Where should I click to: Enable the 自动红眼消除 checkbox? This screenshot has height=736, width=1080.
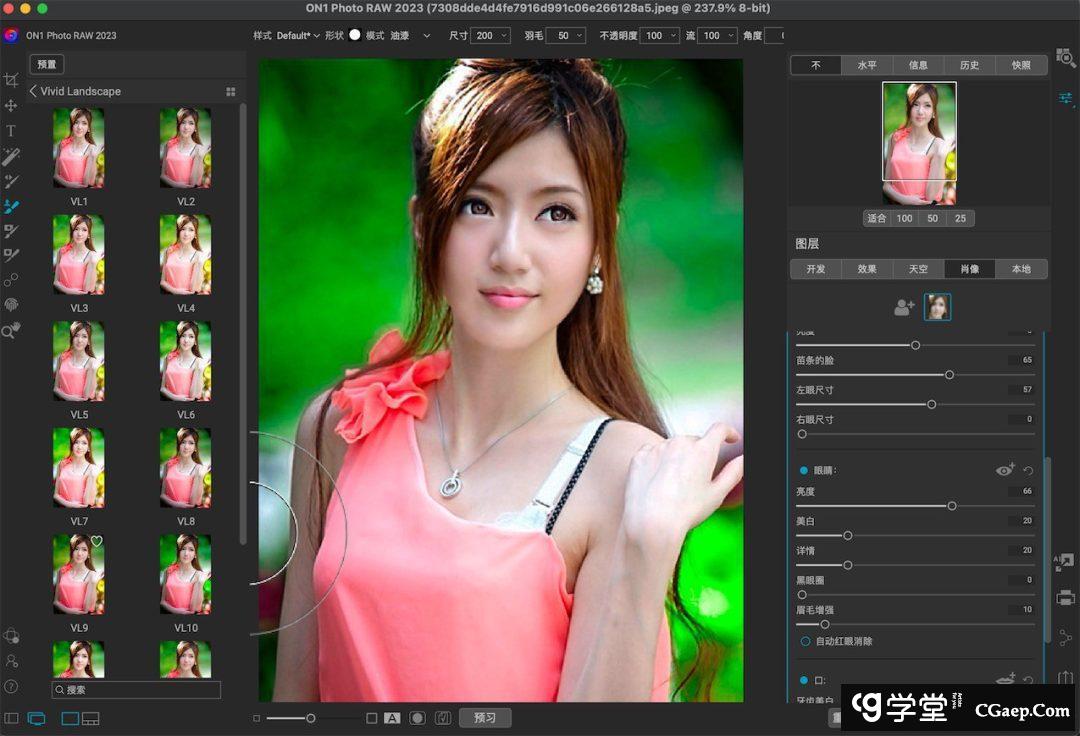[x=805, y=641]
